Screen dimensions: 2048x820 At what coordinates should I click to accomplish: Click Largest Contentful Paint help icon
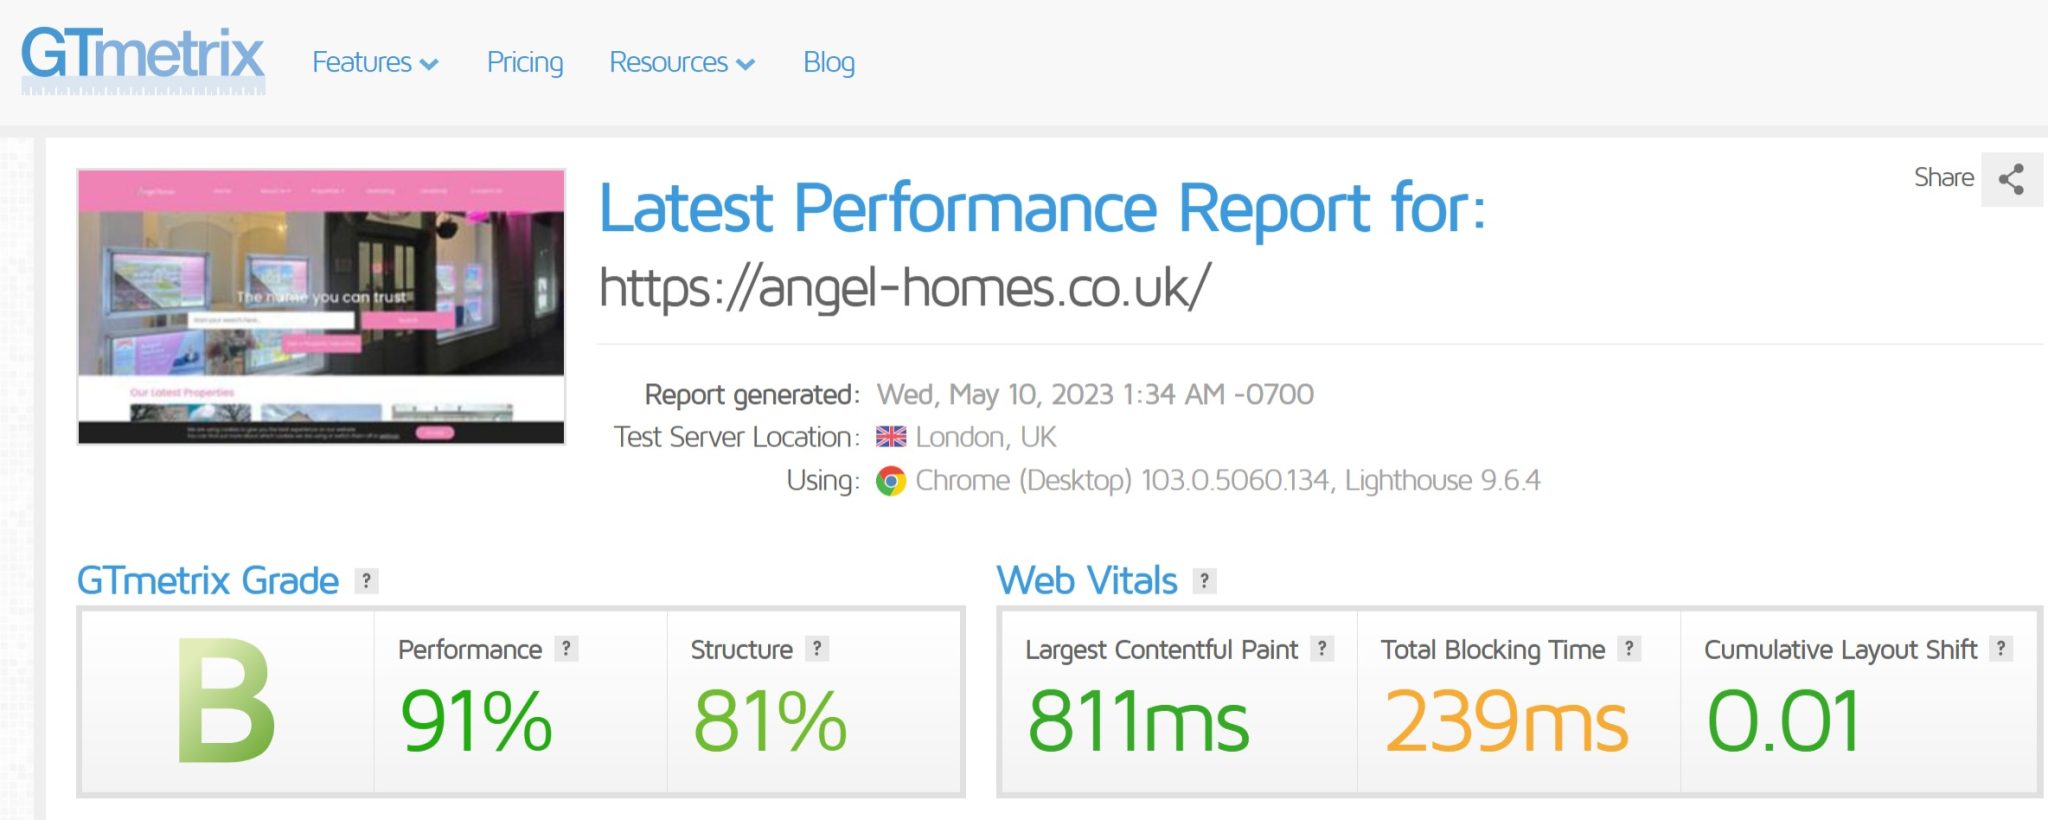pyautogui.click(x=1322, y=649)
